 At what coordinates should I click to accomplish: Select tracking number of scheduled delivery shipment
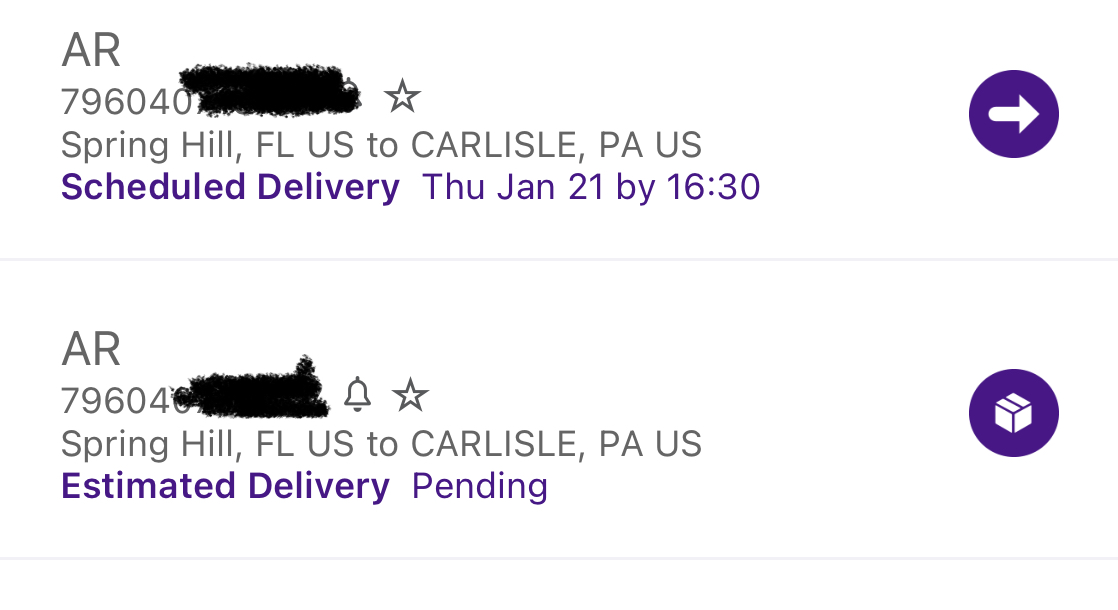coord(210,99)
